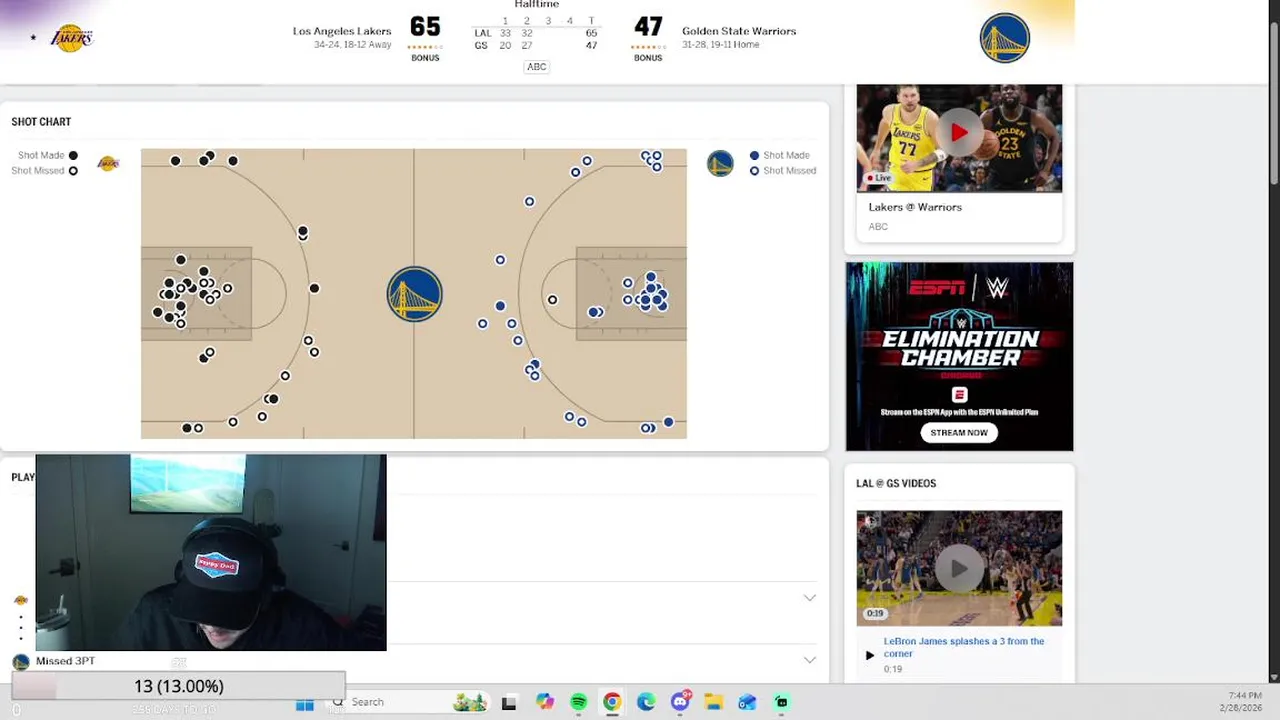The height and width of the screenshot is (720, 1280).
Task: Click the small Warriors icon beside shot legend
Action: [720, 163]
